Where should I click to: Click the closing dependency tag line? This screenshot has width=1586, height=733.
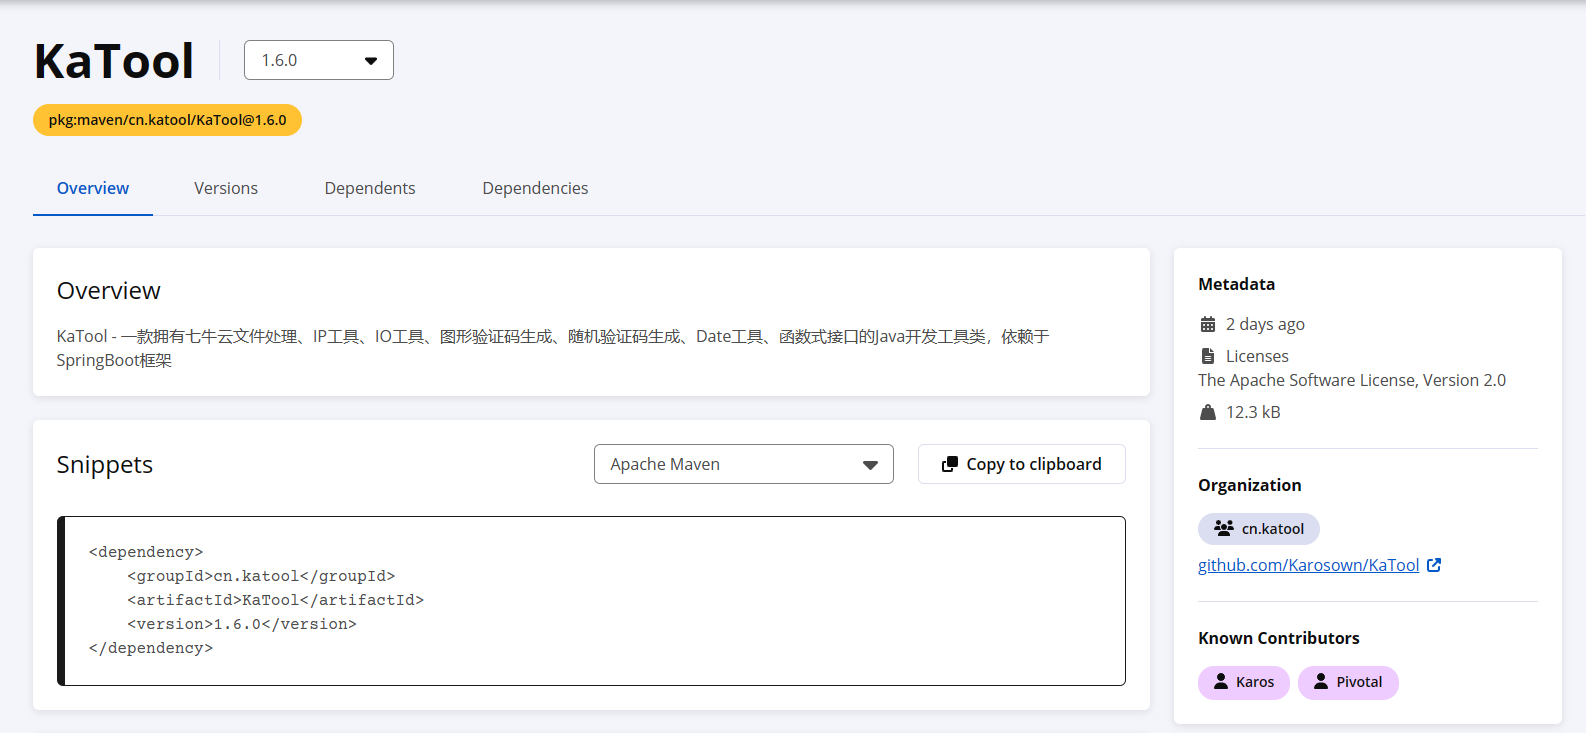click(x=151, y=648)
